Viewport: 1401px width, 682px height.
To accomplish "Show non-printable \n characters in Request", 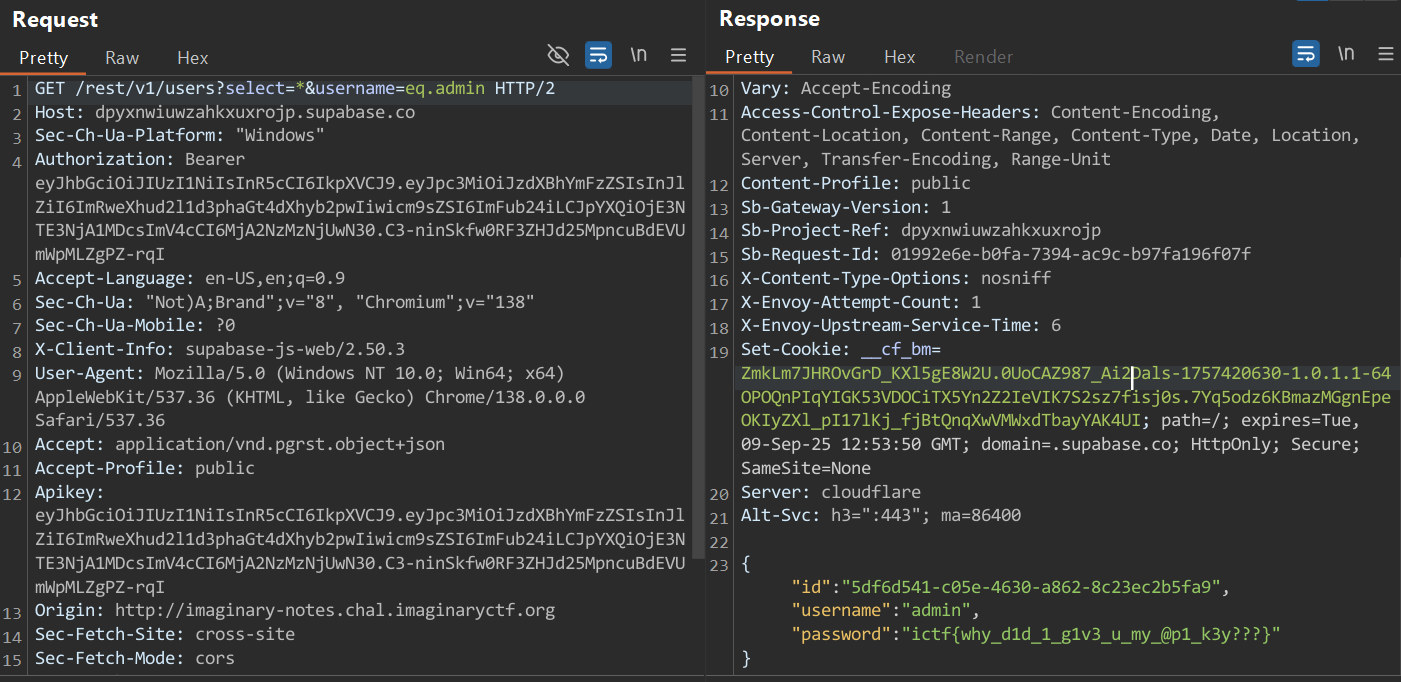I will (638, 54).
